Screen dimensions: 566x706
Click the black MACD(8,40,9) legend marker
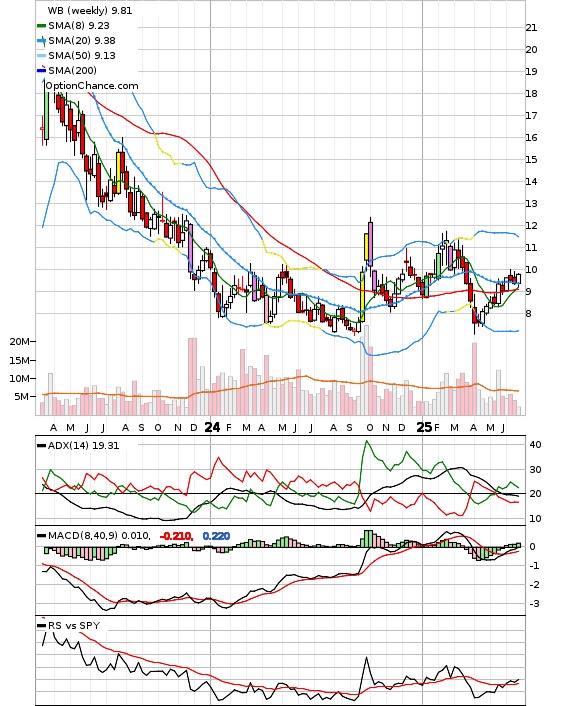pos(41,536)
